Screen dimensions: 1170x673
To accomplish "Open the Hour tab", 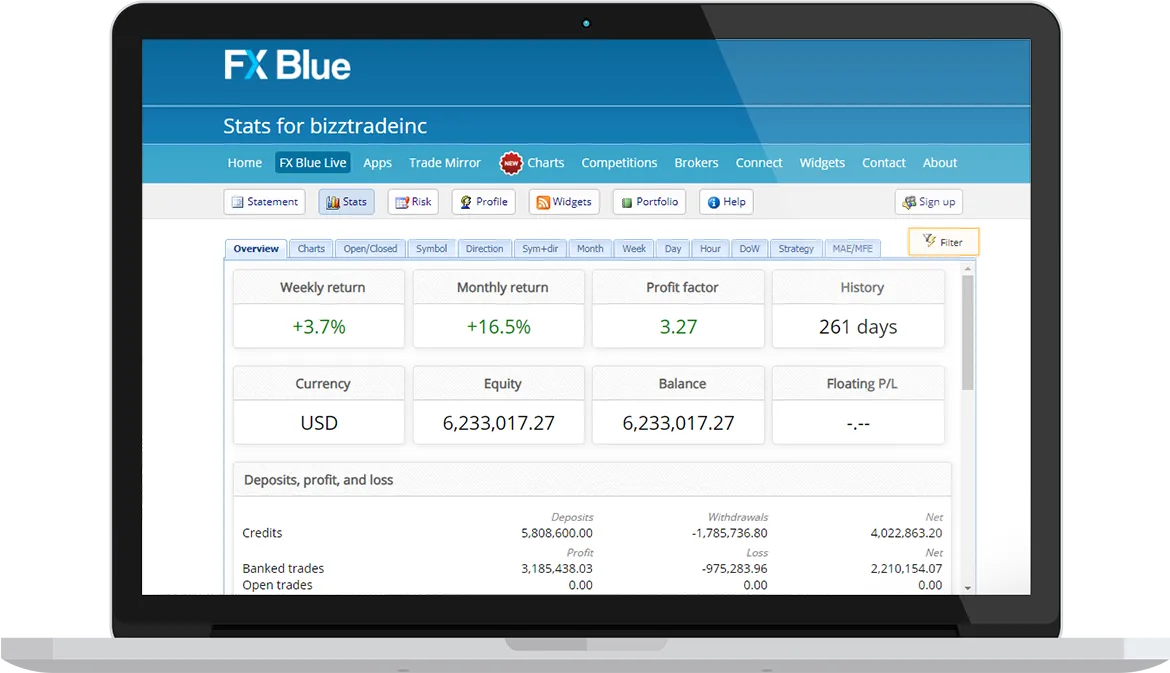I will tap(710, 248).
